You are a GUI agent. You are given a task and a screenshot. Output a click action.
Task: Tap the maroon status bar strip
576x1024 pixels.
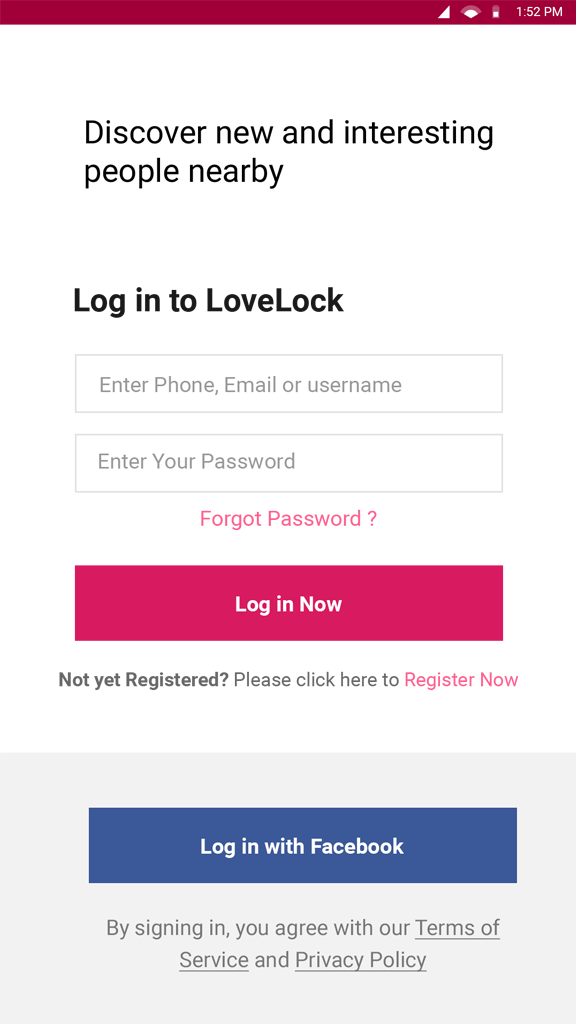pyautogui.click(x=288, y=12)
